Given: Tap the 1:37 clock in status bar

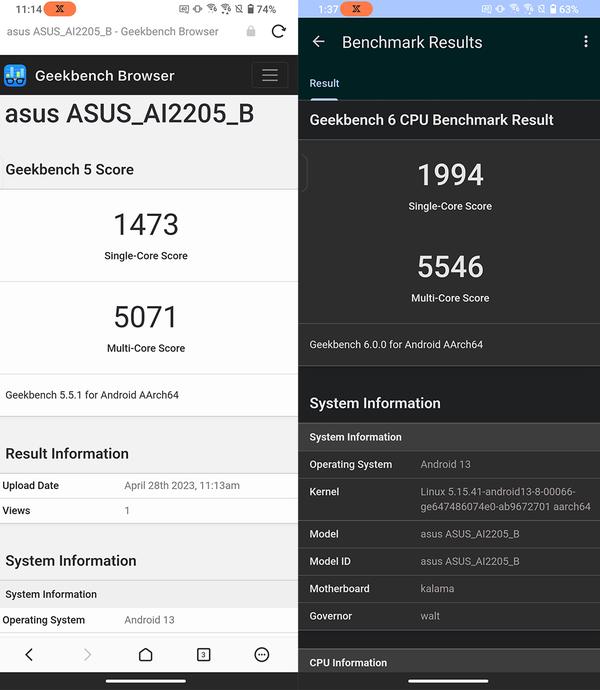Looking at the screenshot, I should (328, 9).
